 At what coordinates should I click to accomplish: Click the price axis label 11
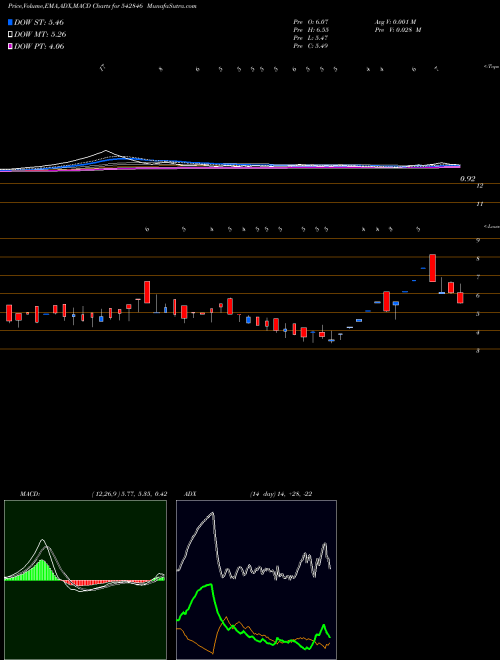[479, 204]
